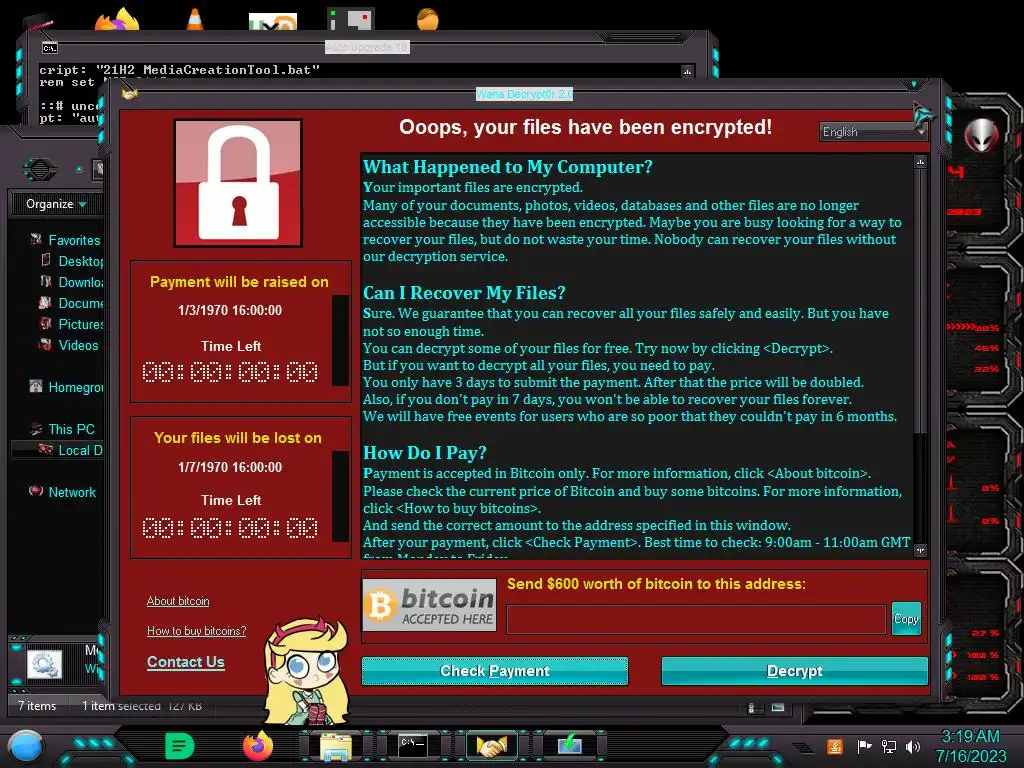Copy the bitcoin address with Copy button
This screenshot has height=768, width=1024.
coord(906,618)
